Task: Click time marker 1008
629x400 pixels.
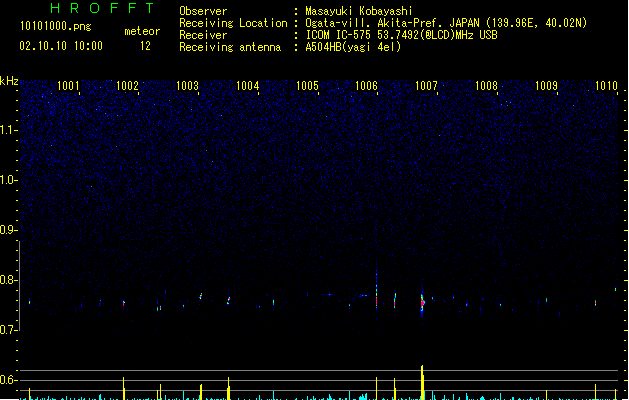Action: (x=486, y=86)
